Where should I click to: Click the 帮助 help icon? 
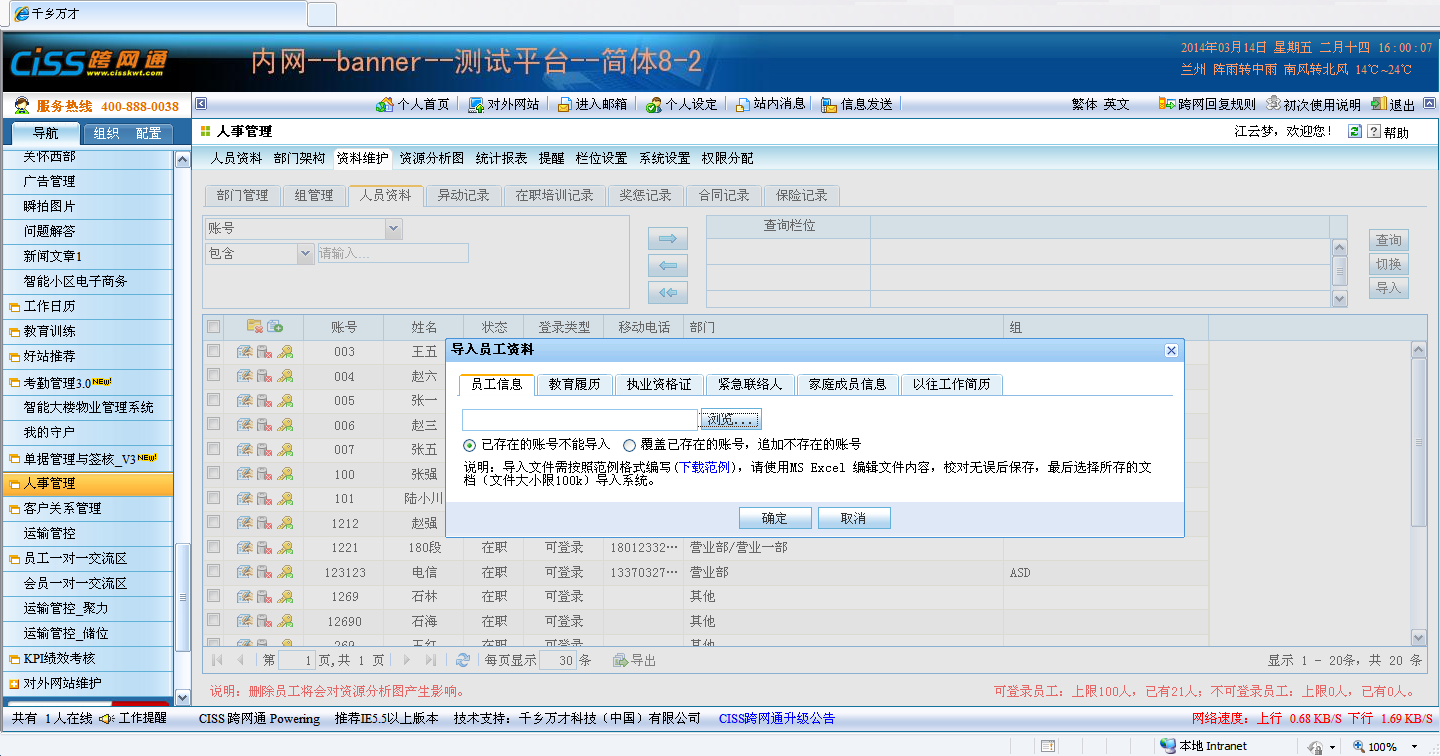pos(1374,132)
